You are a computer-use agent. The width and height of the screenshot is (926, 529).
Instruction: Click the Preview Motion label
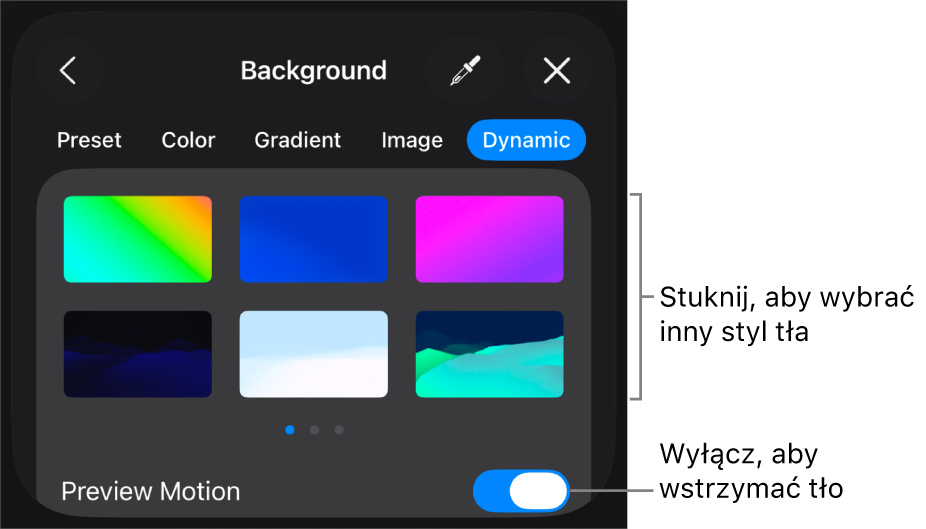tap(151, 491)
